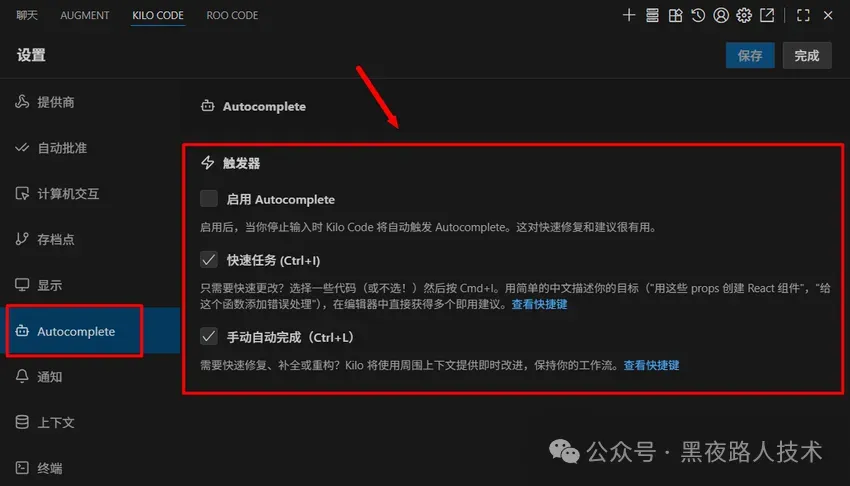Click the 提供商 plug icon

22,101
